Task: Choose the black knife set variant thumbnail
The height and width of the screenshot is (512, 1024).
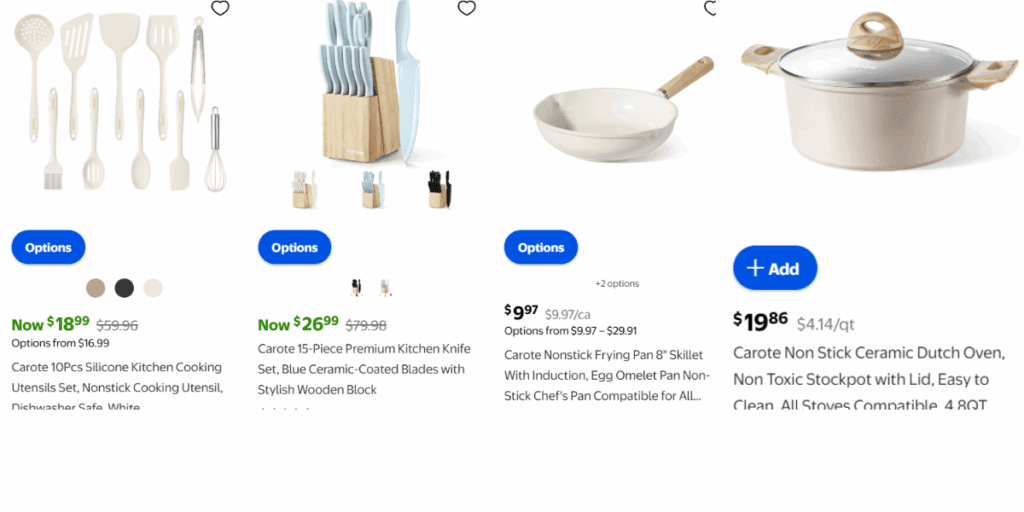Action: (x=439, y=189)
